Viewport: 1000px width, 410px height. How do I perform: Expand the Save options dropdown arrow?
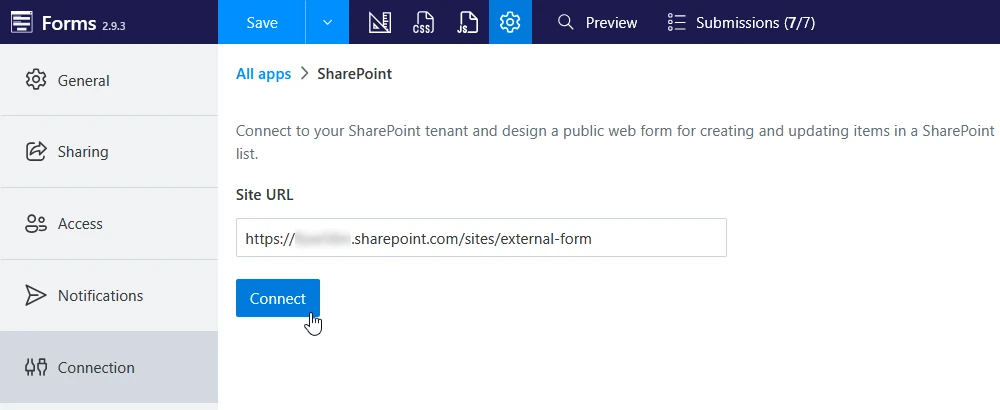[327, 22]
